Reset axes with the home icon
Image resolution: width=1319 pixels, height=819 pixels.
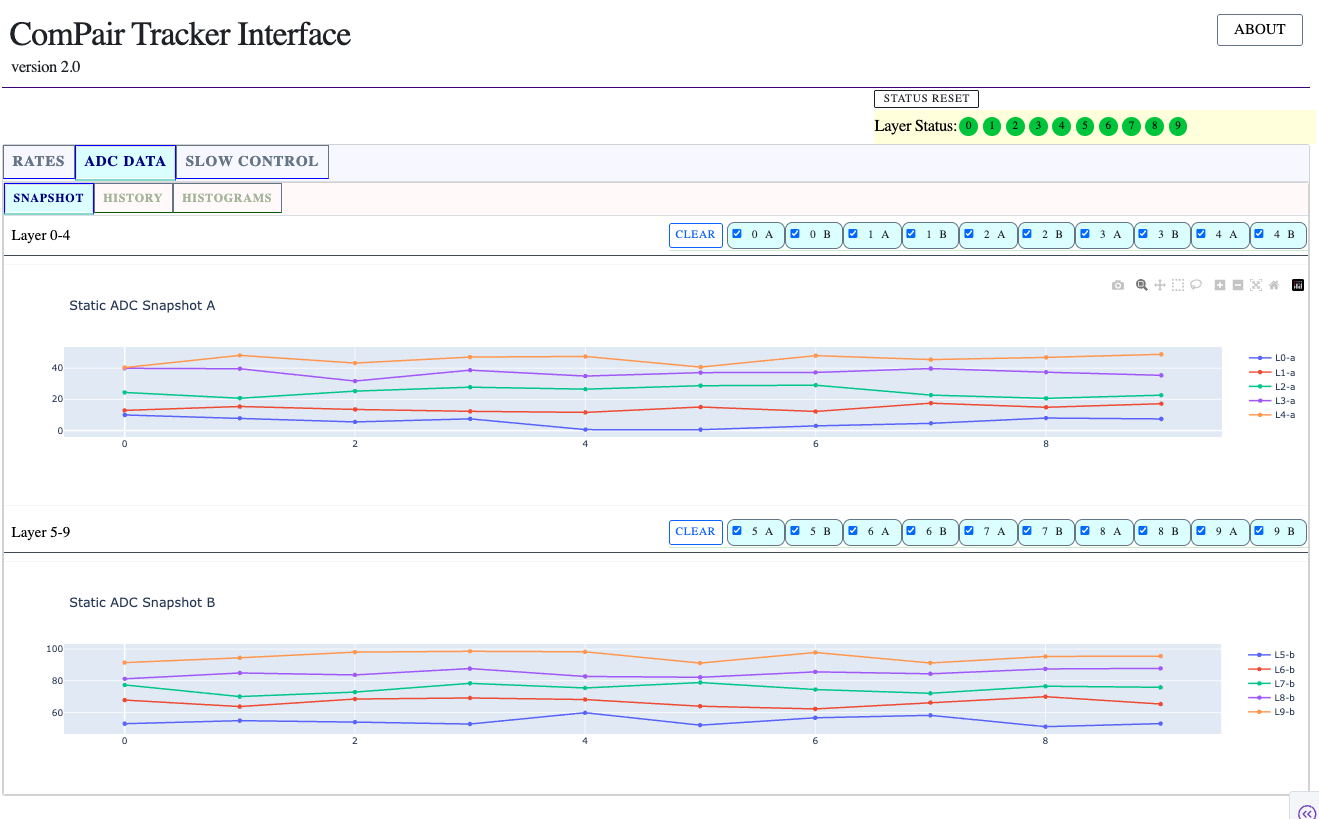pyautogui.click(x=1274, y=286)
